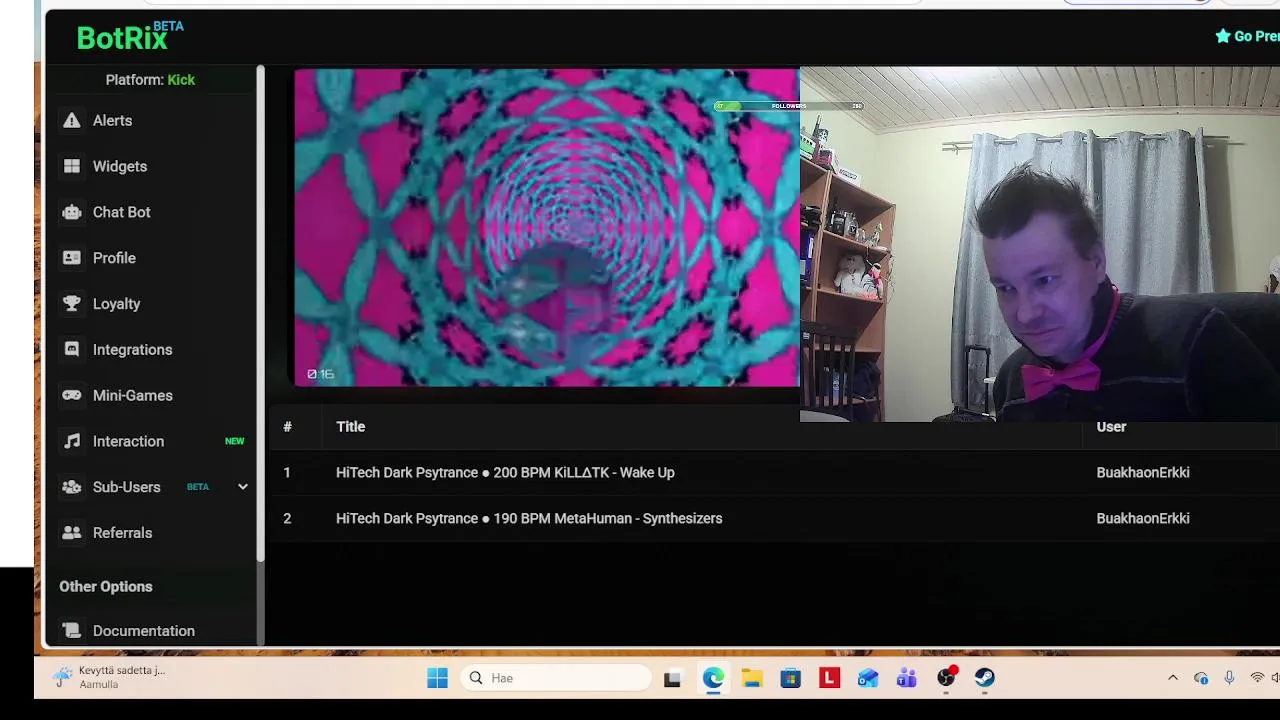This screenshot has width=1280, height=720.
Task: Click the Wi-Fi icon in system tray
Action: (x=1257, y=678)
